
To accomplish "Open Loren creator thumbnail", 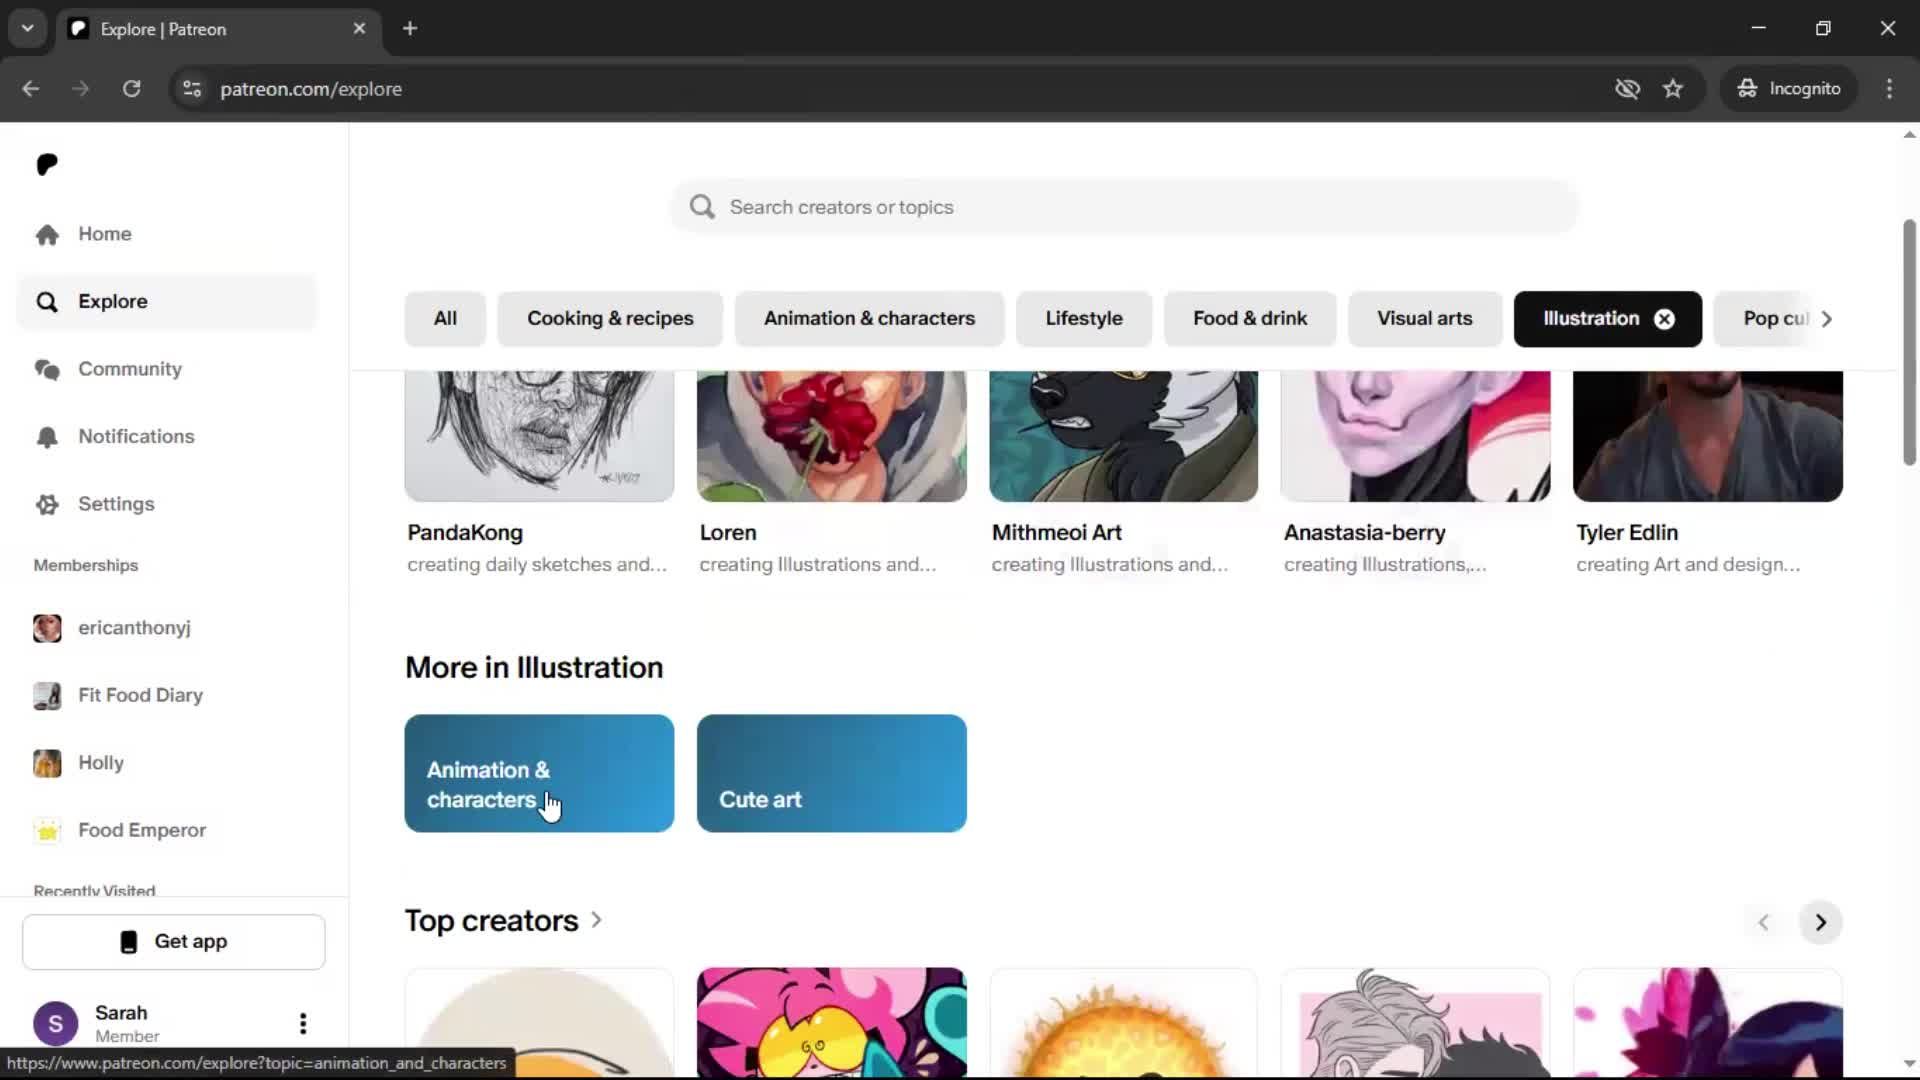I will (x=832, y=436).
